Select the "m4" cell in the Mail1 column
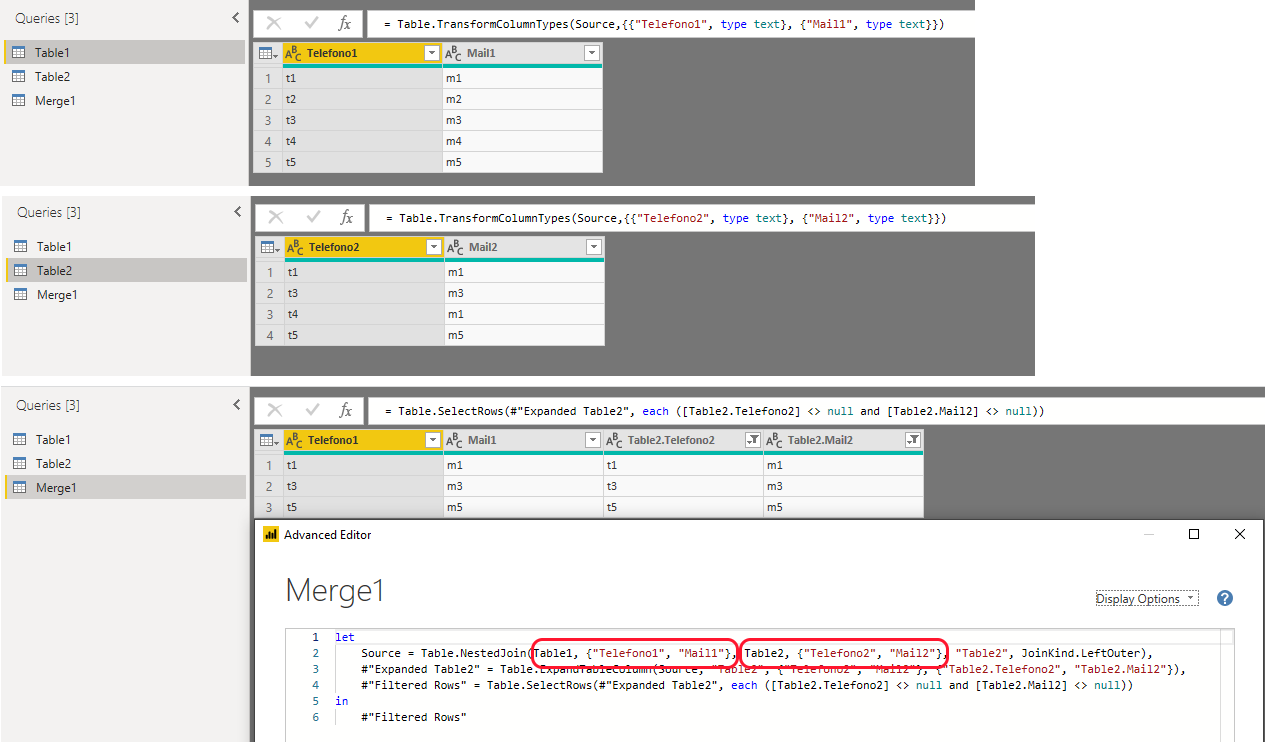Screen dimensions: 1269x752 click(x=522, y=141)
